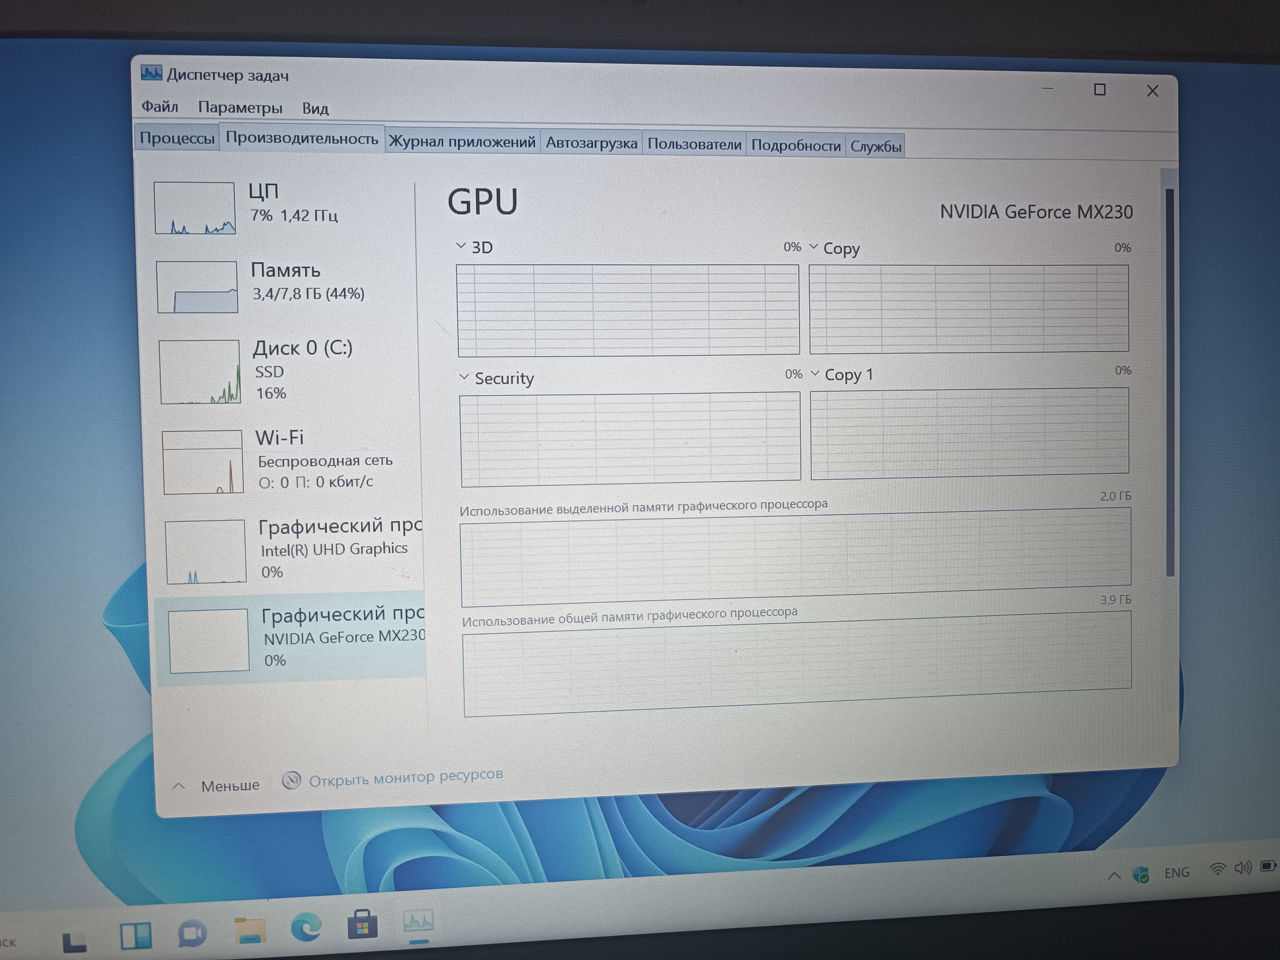Open the Task View taskbar icon

tap(75, 941)
